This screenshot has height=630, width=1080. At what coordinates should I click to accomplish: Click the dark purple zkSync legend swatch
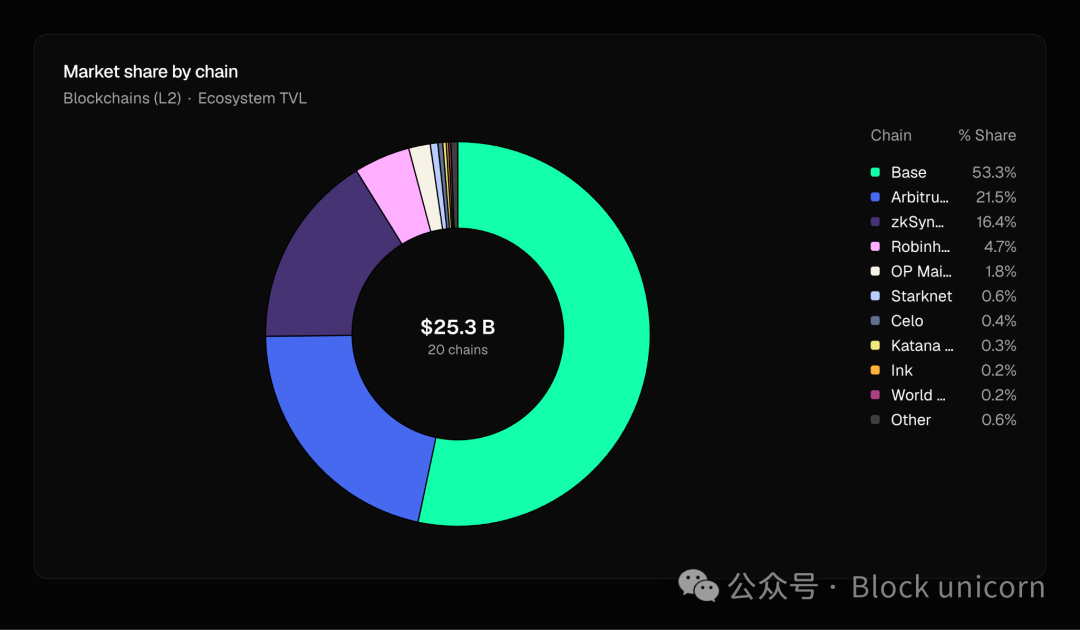coord(875,222)
